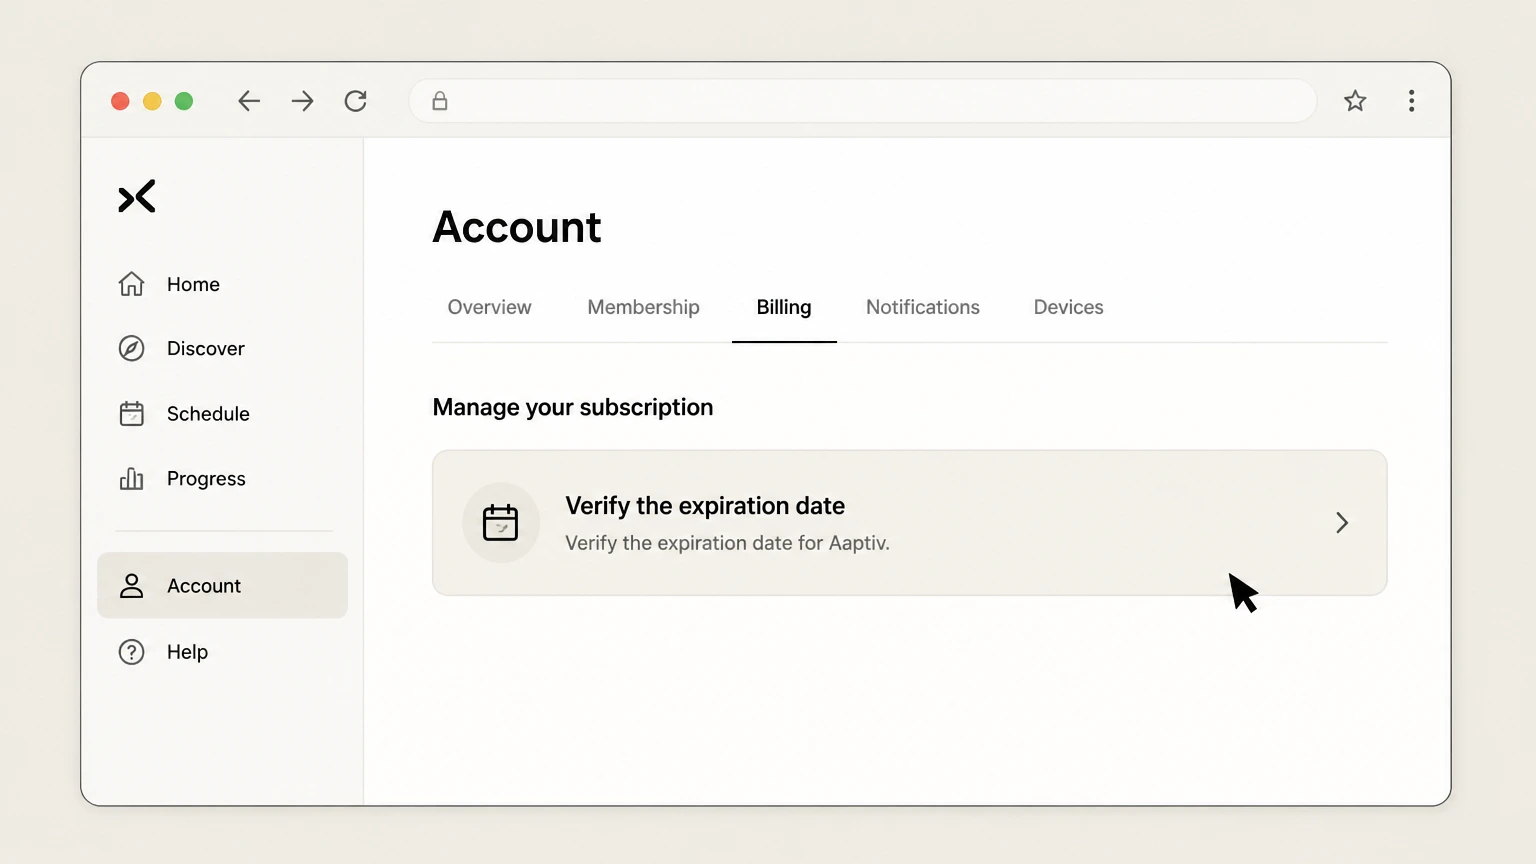Click the lock icon in the address bar
This screenshot has width=1536, height=864.
440,101
